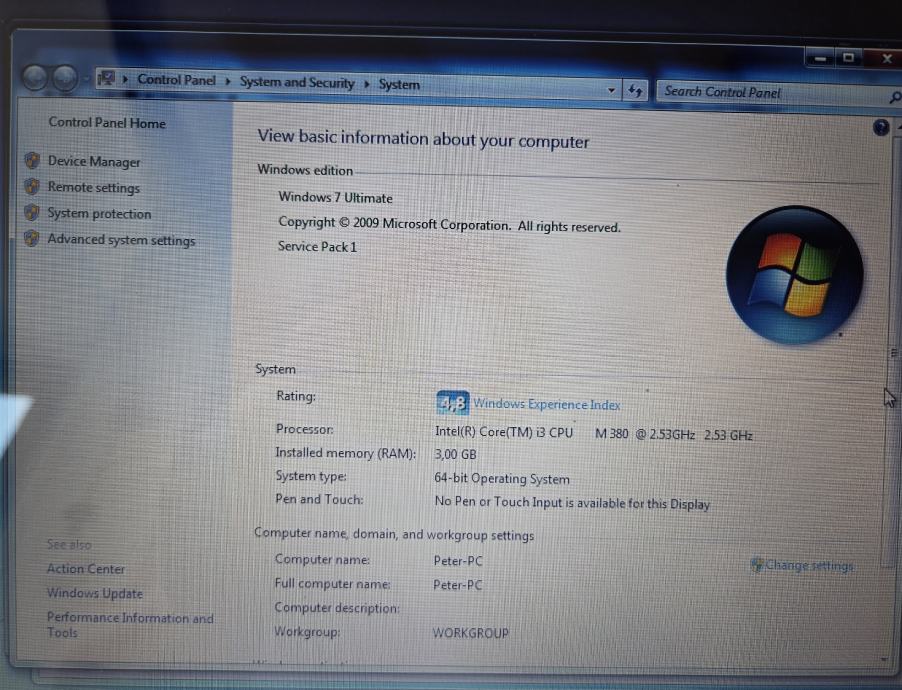Open Action Center under See also

pos(86,569)
